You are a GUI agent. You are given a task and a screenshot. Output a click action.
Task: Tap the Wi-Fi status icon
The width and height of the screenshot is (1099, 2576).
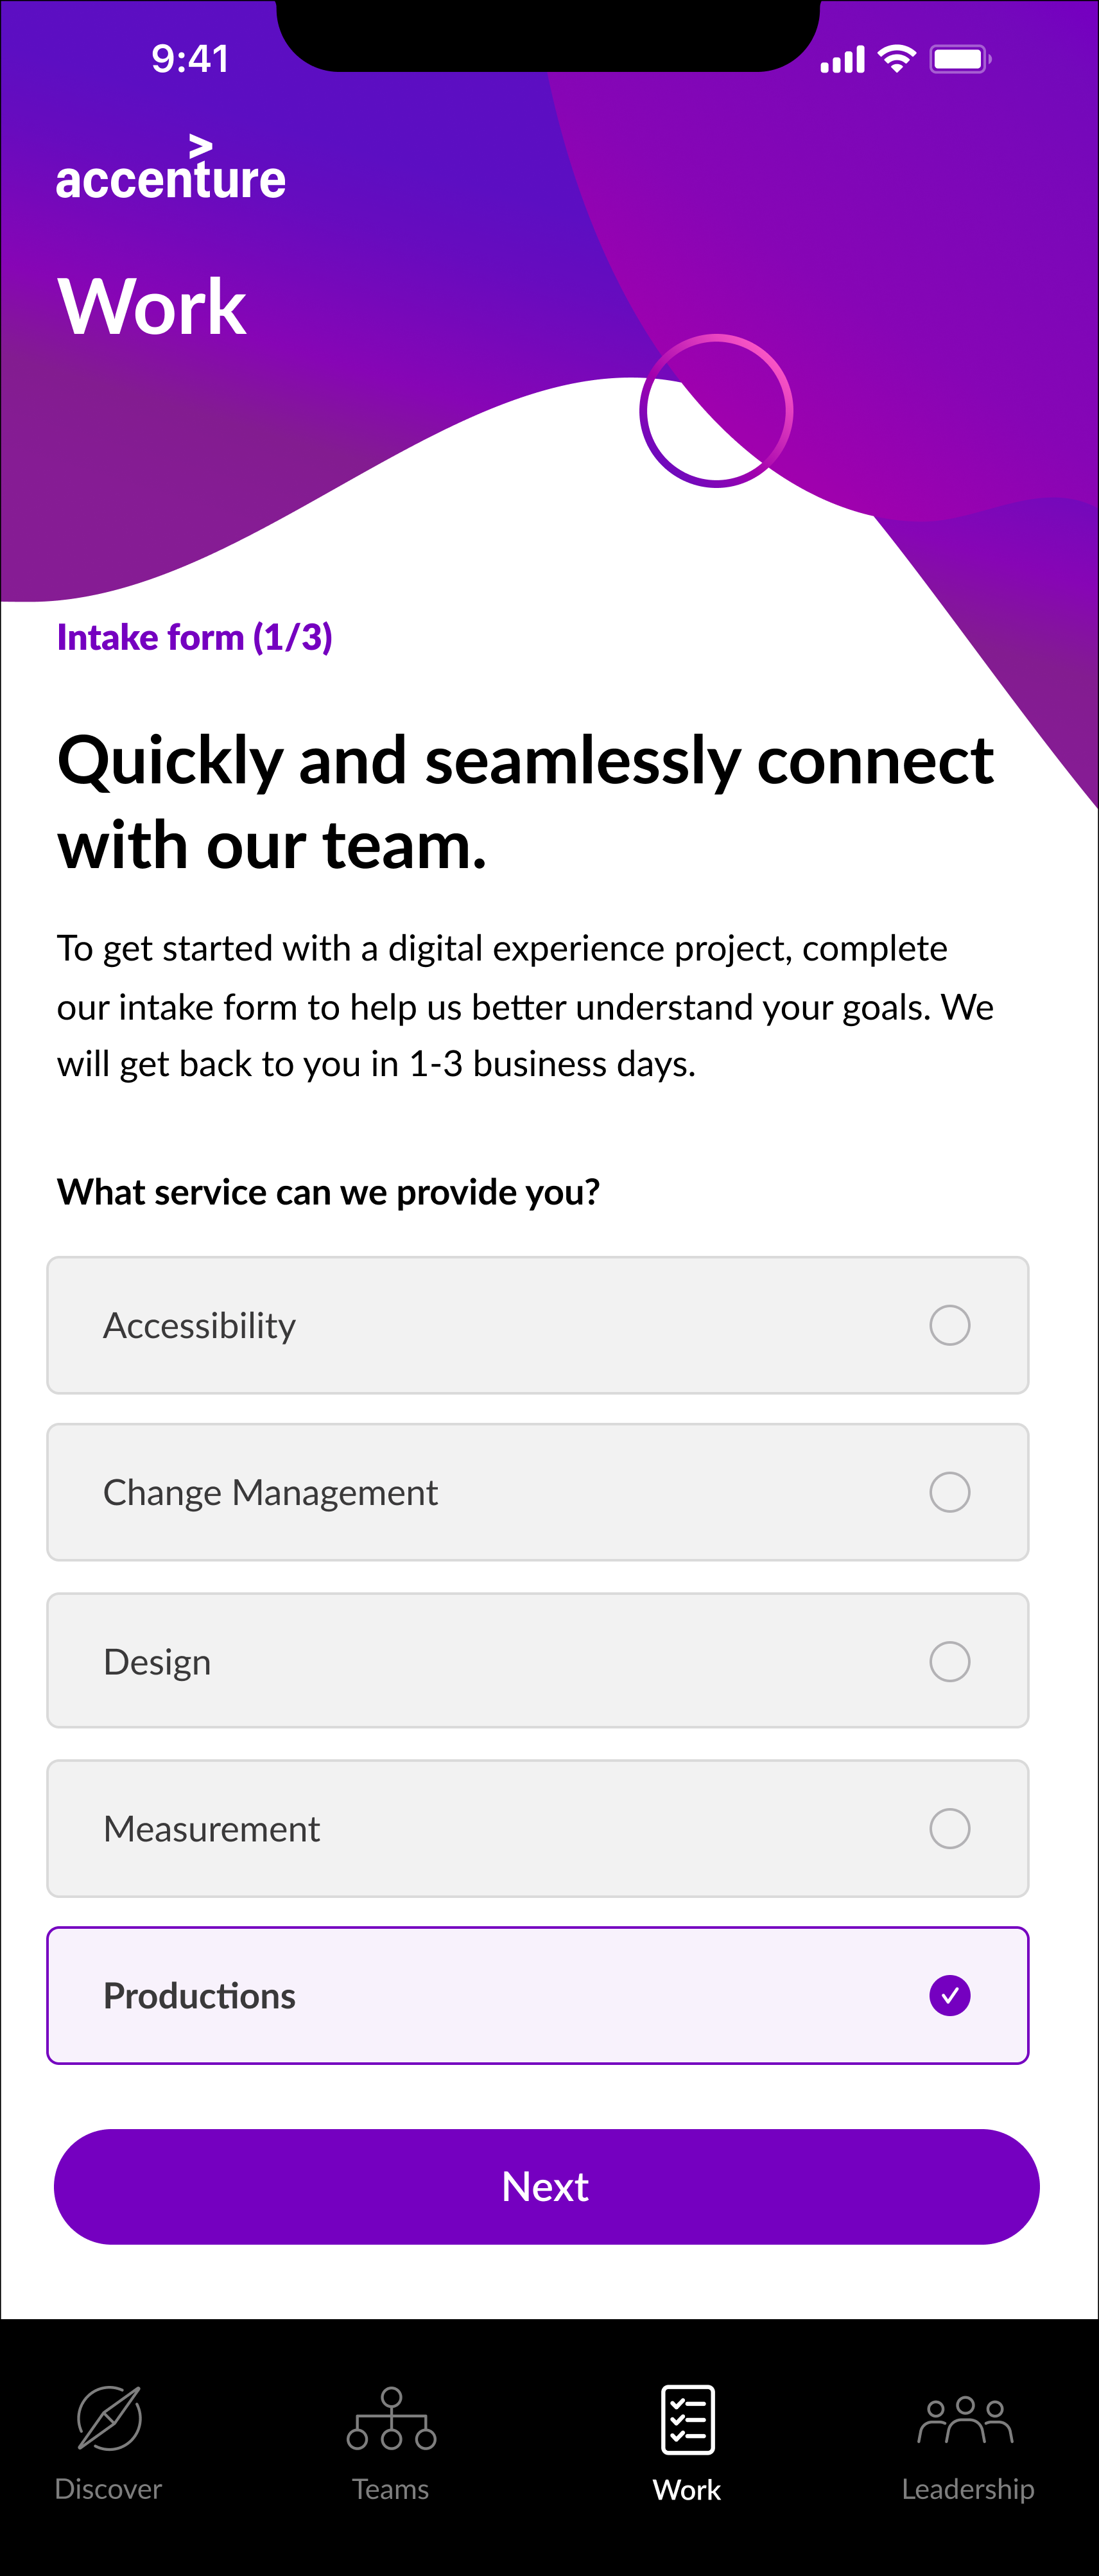897,59
